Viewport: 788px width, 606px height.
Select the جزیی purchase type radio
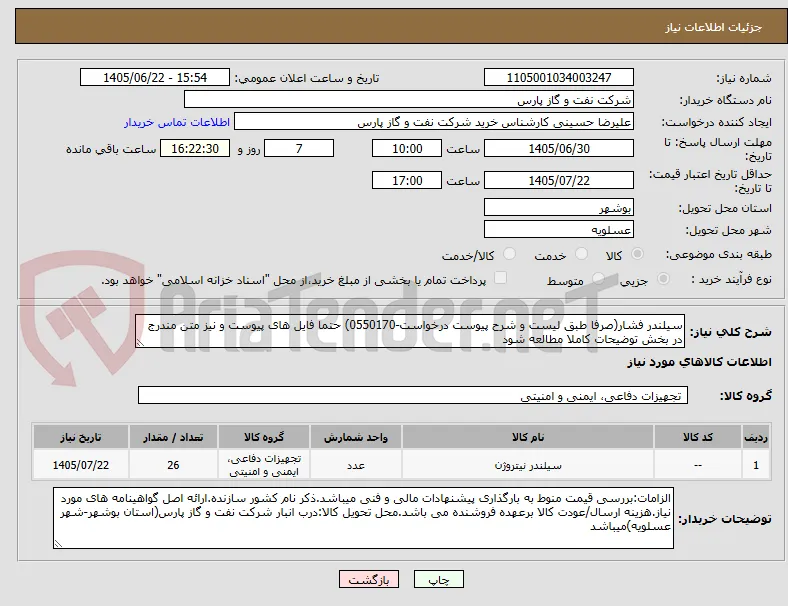[663, 278]
